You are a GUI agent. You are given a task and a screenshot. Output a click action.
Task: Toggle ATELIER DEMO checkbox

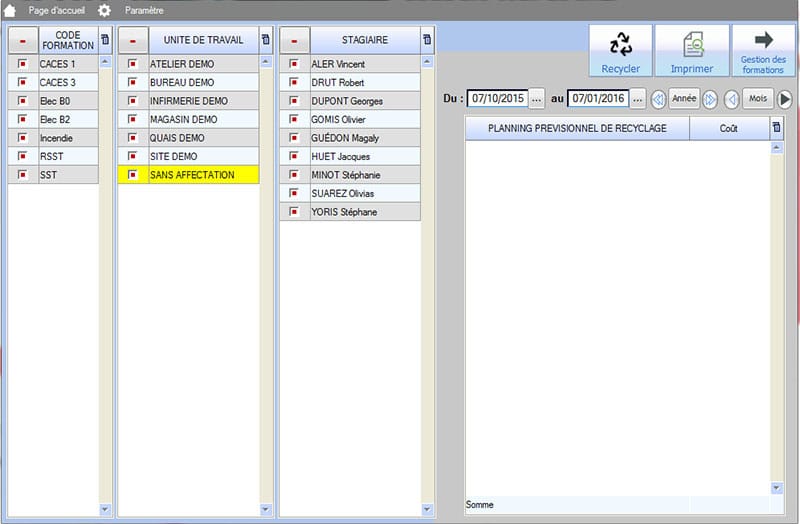pyautogui.click(x=133, y=64)
